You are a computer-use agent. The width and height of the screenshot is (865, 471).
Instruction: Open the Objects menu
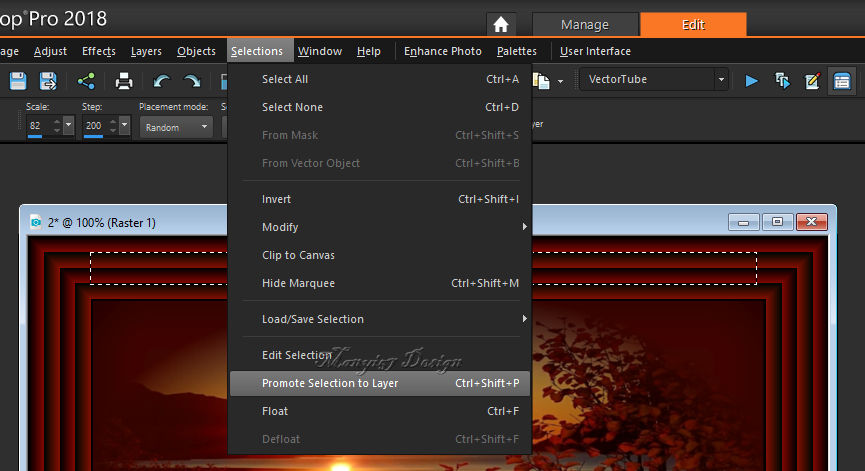[x=196, y=51]
